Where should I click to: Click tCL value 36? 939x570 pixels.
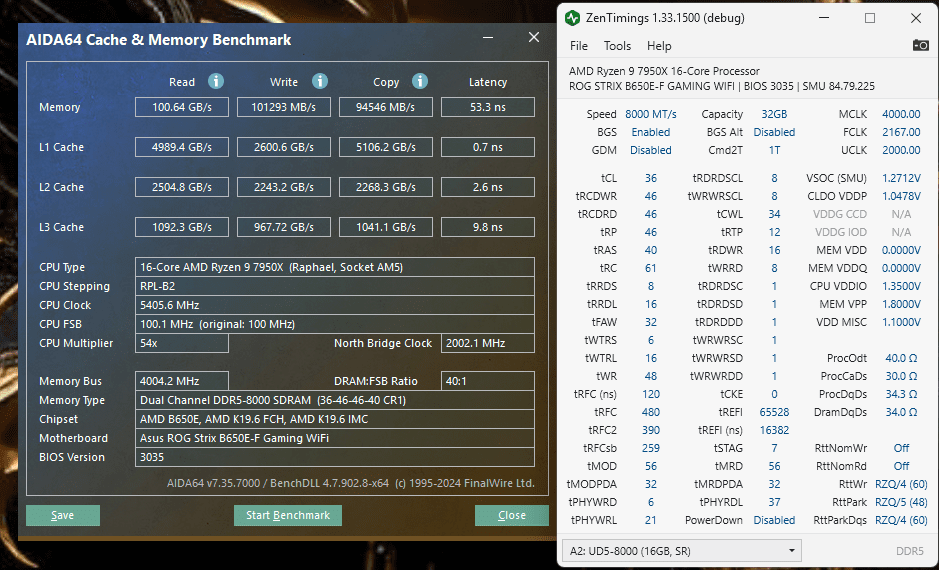[x=651, y=178]
